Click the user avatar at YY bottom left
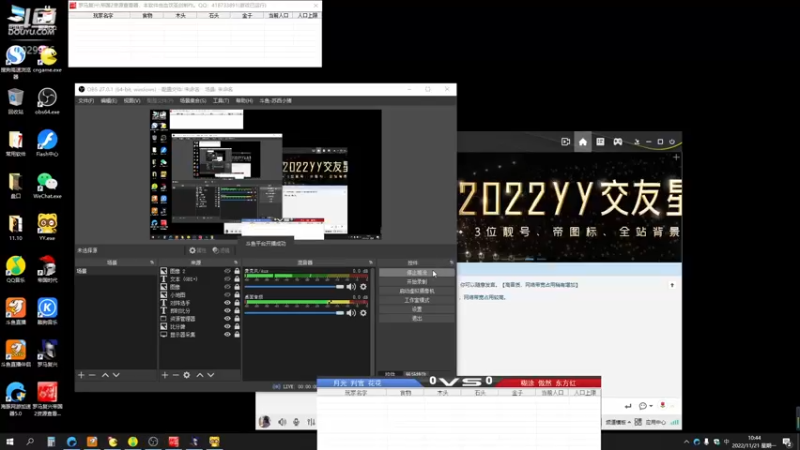The image size is (800, 450). tap(264, 422)
